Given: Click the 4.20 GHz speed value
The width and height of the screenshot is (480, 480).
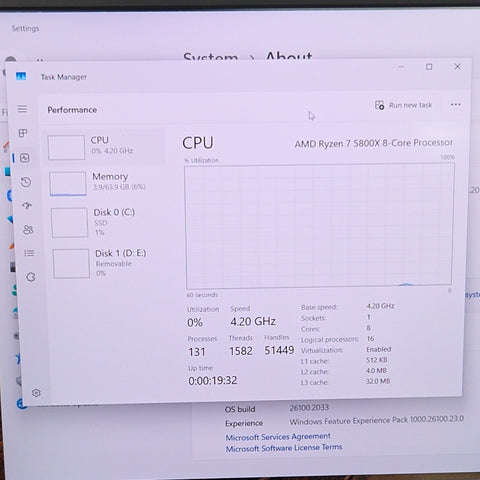Looking at the screenshot, I should coord(253,321).
